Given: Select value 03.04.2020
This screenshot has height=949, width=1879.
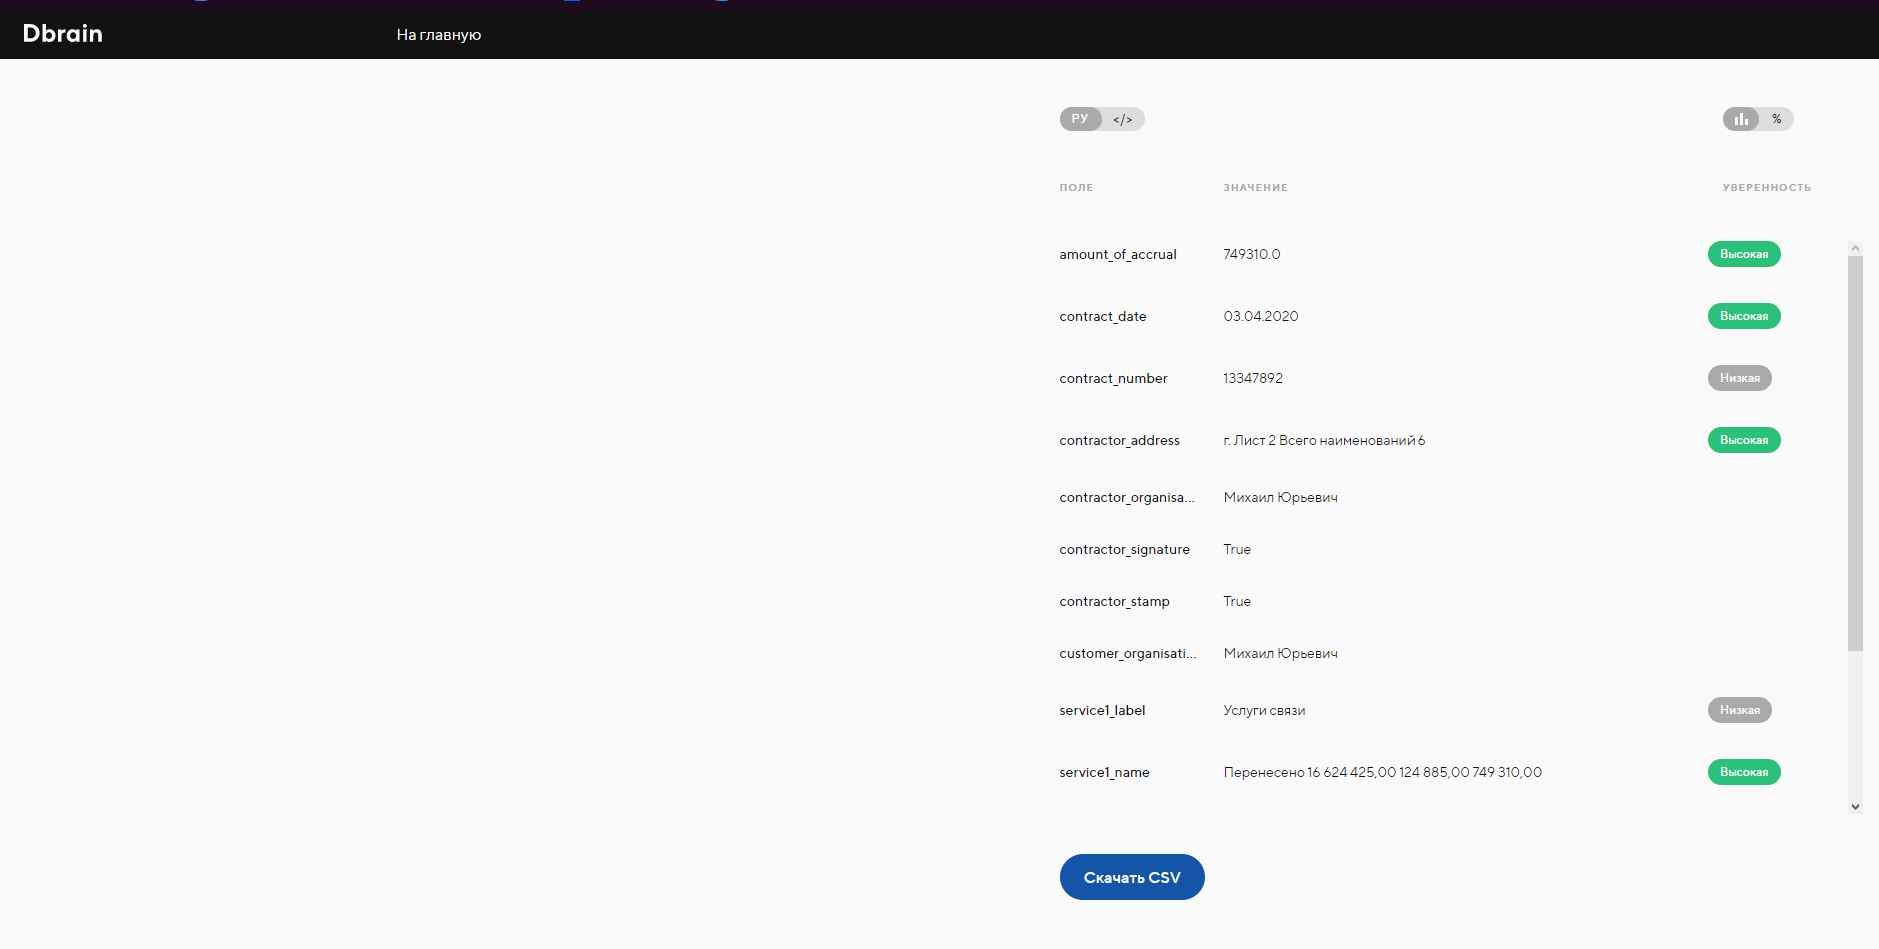Looking at the screenshot, I should [1261, 317].
